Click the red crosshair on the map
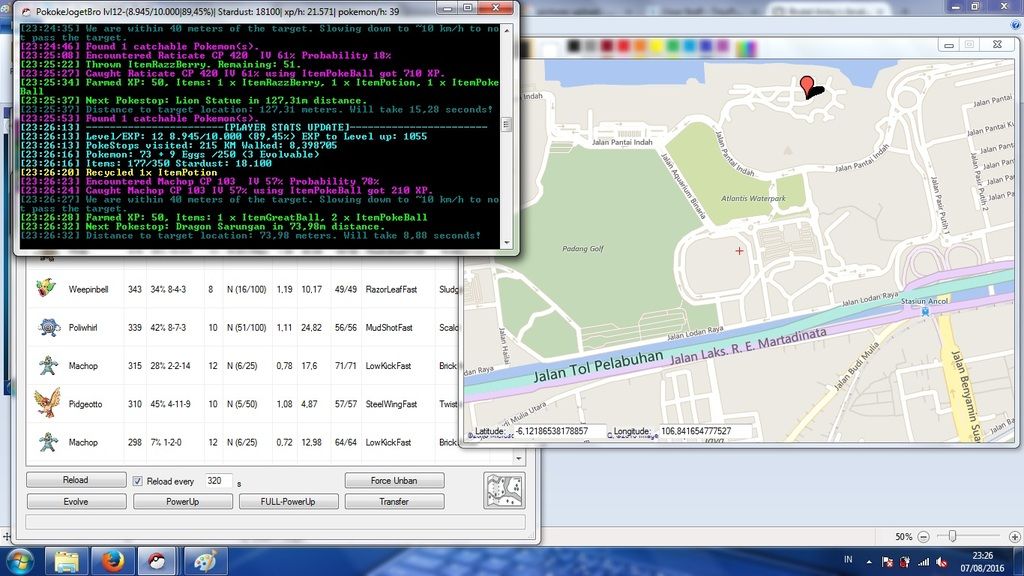 coord(739,251)
